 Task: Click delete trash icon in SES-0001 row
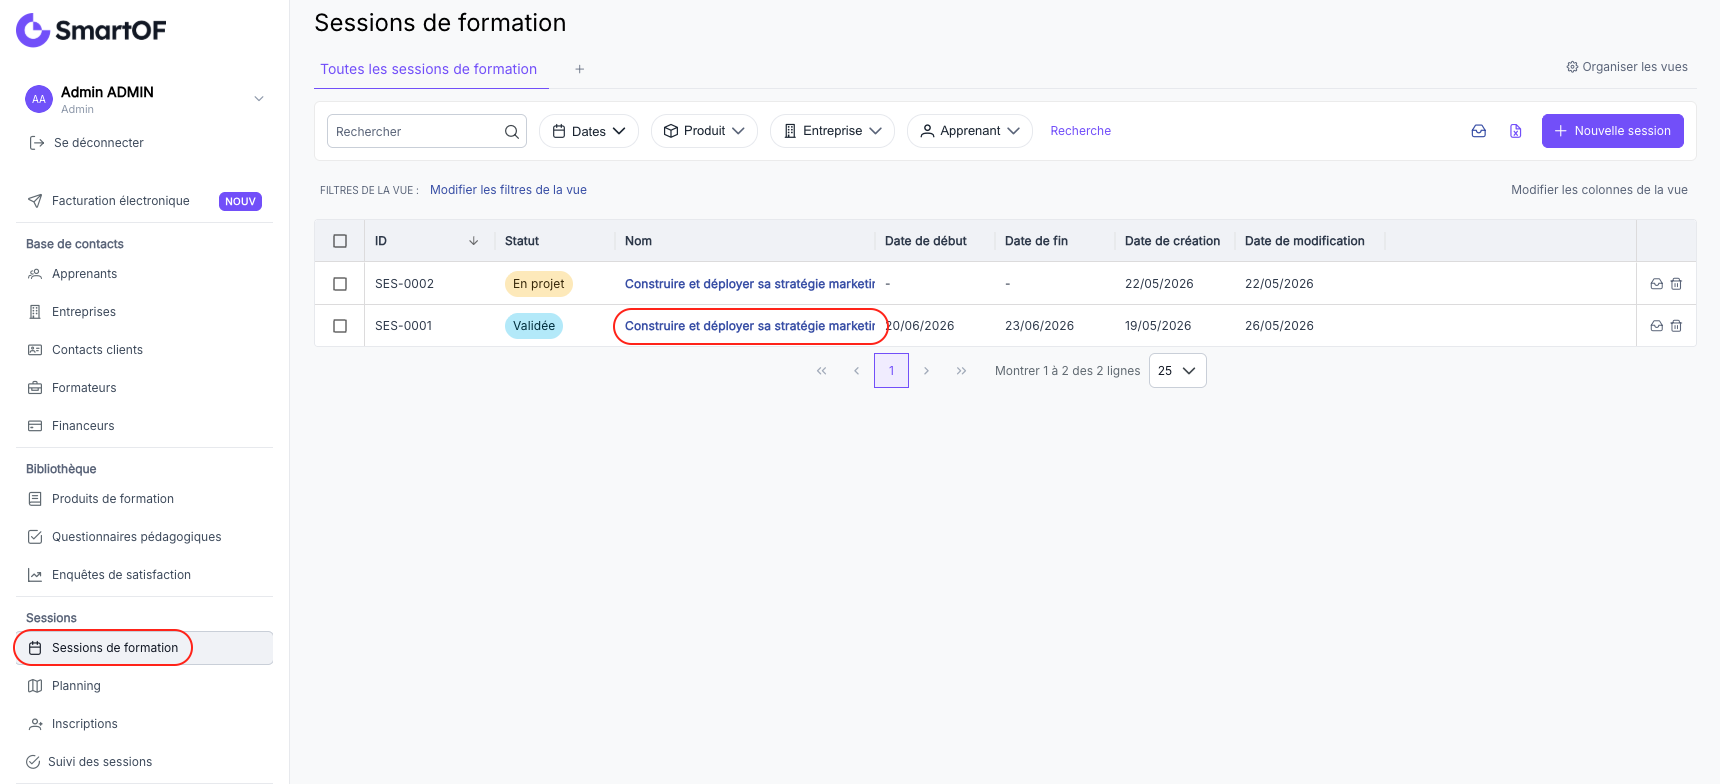[x=1677, y=326]
